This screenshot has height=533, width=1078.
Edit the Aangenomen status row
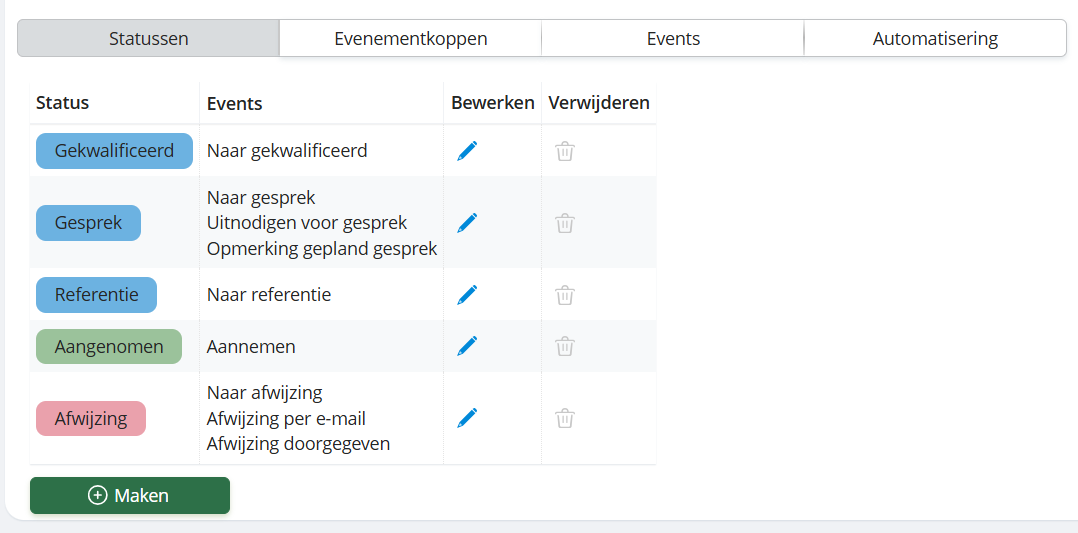click(x=467, y=346)
